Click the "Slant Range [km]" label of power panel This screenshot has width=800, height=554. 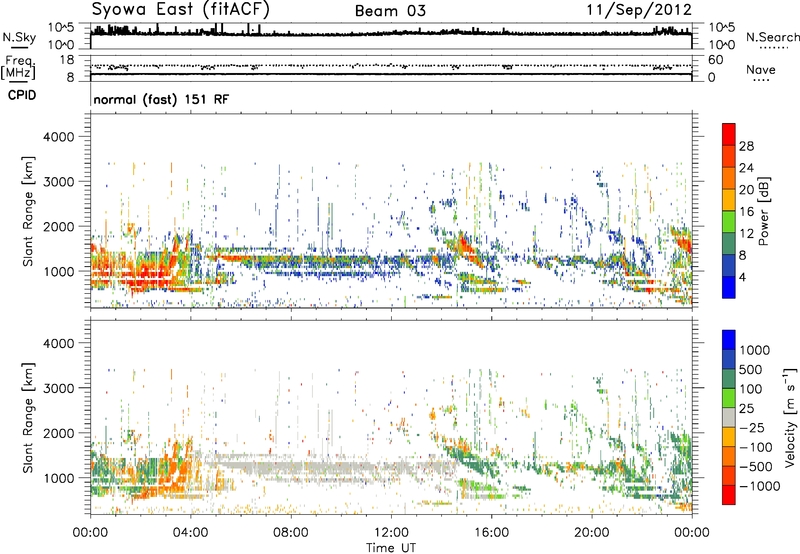coord(28,211)
